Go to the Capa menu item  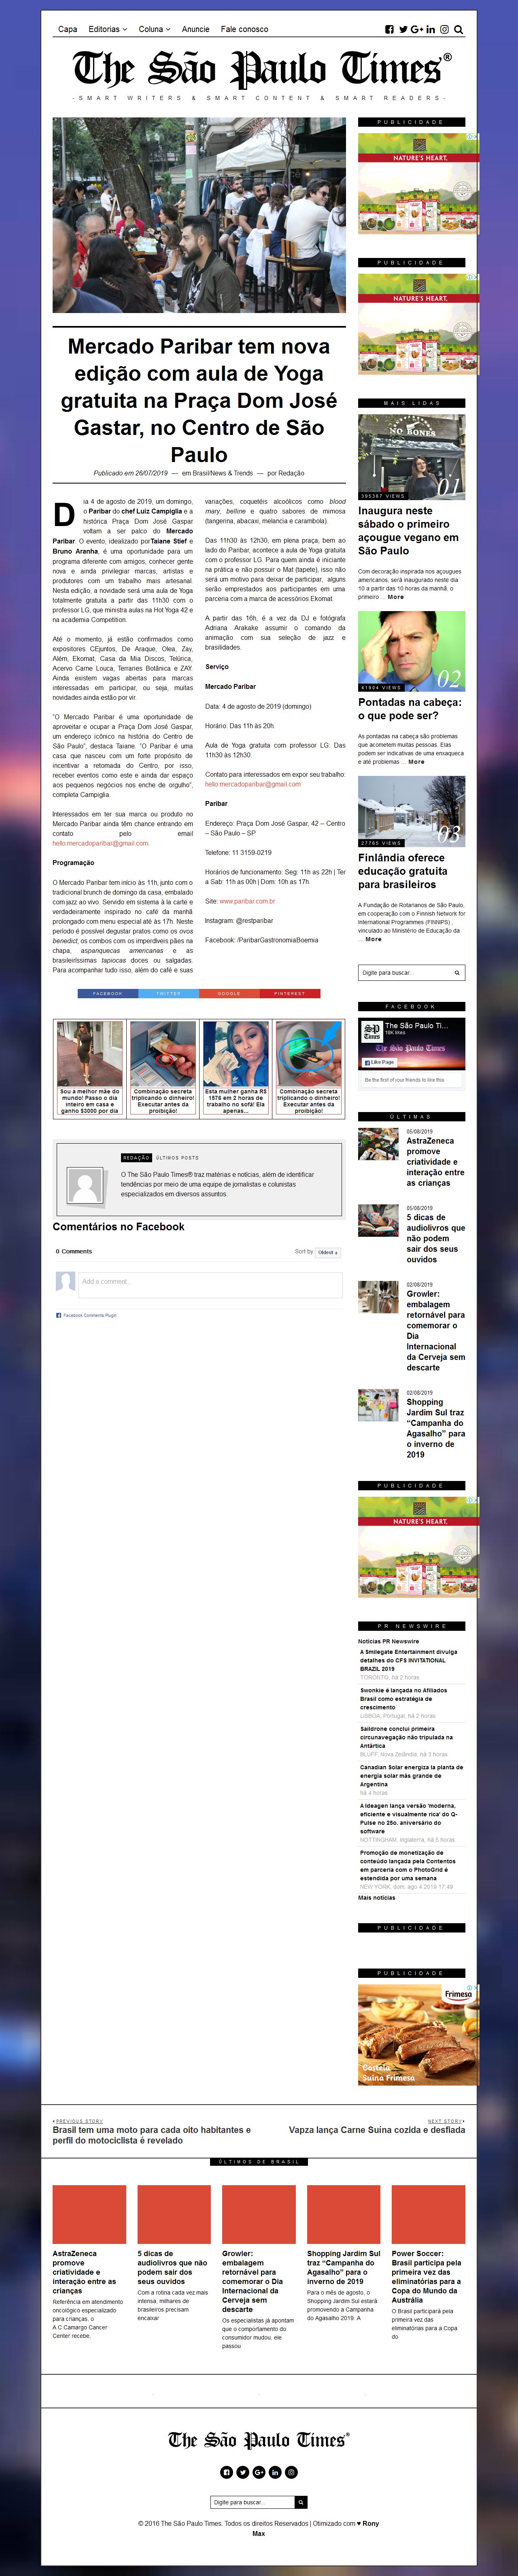(68, 30)
